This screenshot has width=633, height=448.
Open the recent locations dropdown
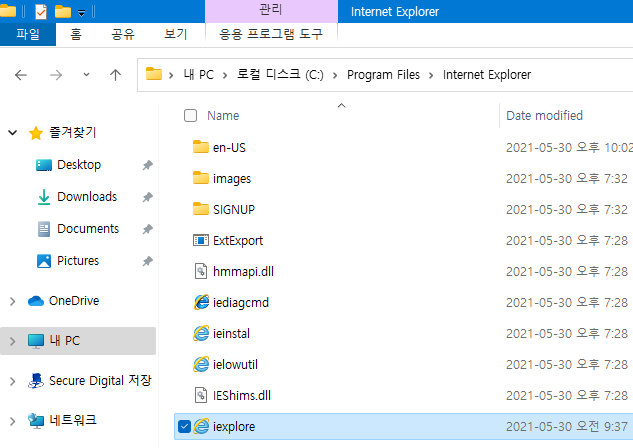pyautogui.click(x=86, y=75)
